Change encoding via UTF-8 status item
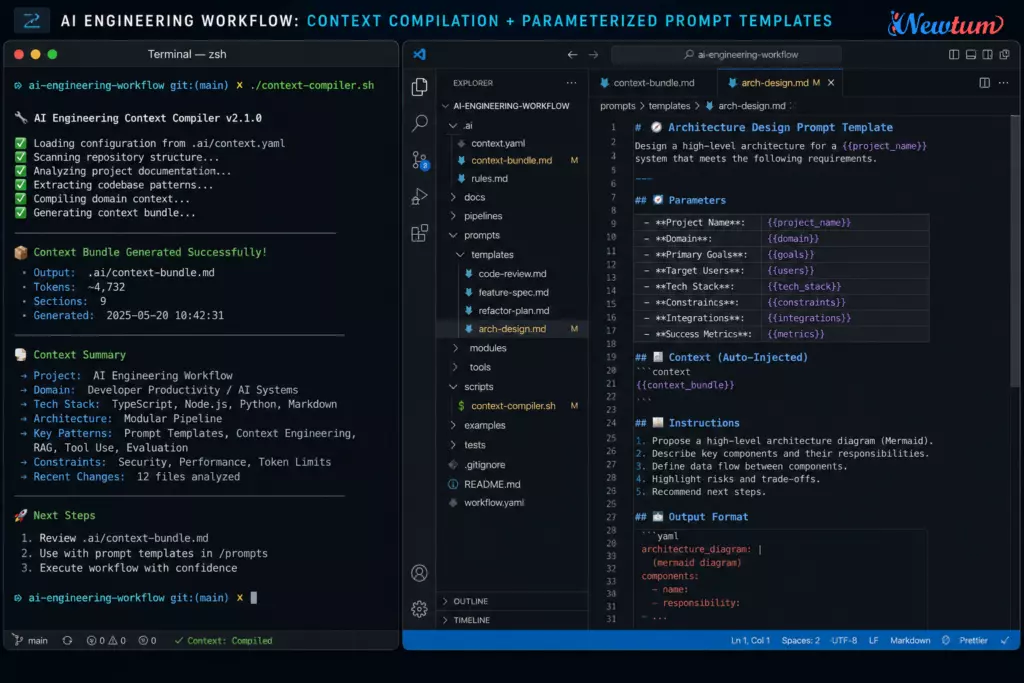 (844, 641)
